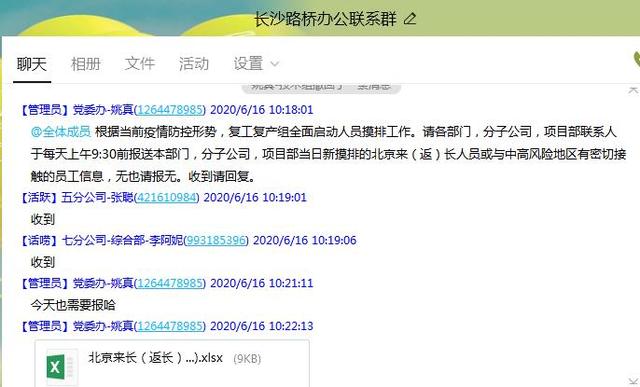
Task: Switch to the 活动 tab
Action: coord(194,64)
